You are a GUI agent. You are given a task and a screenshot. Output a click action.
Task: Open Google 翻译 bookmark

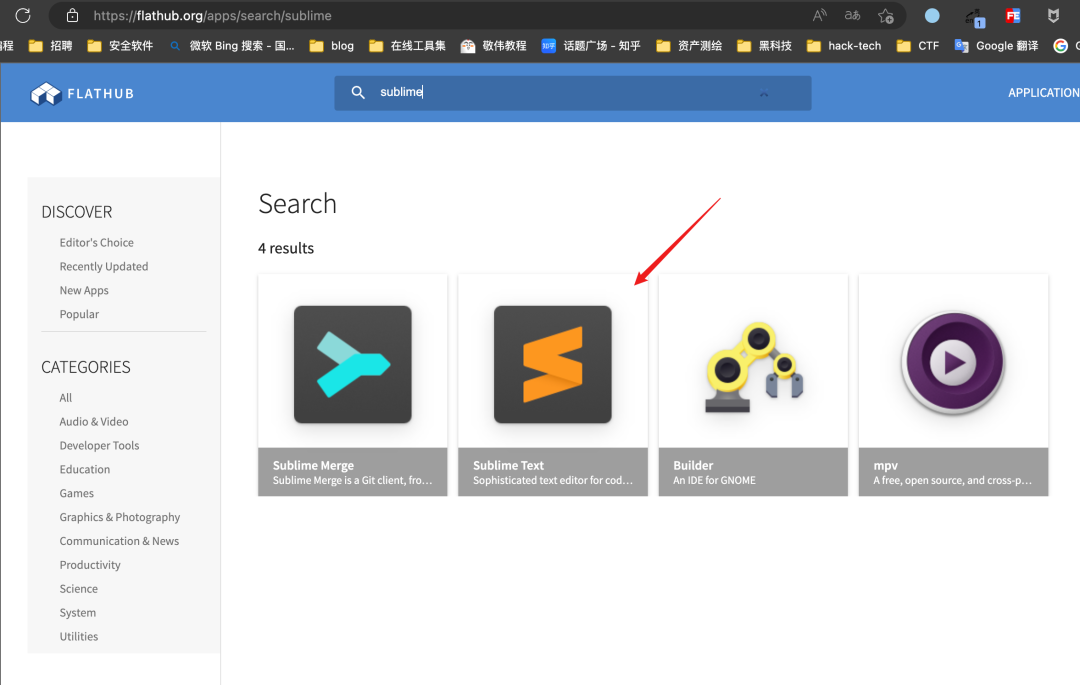point(996,45)
